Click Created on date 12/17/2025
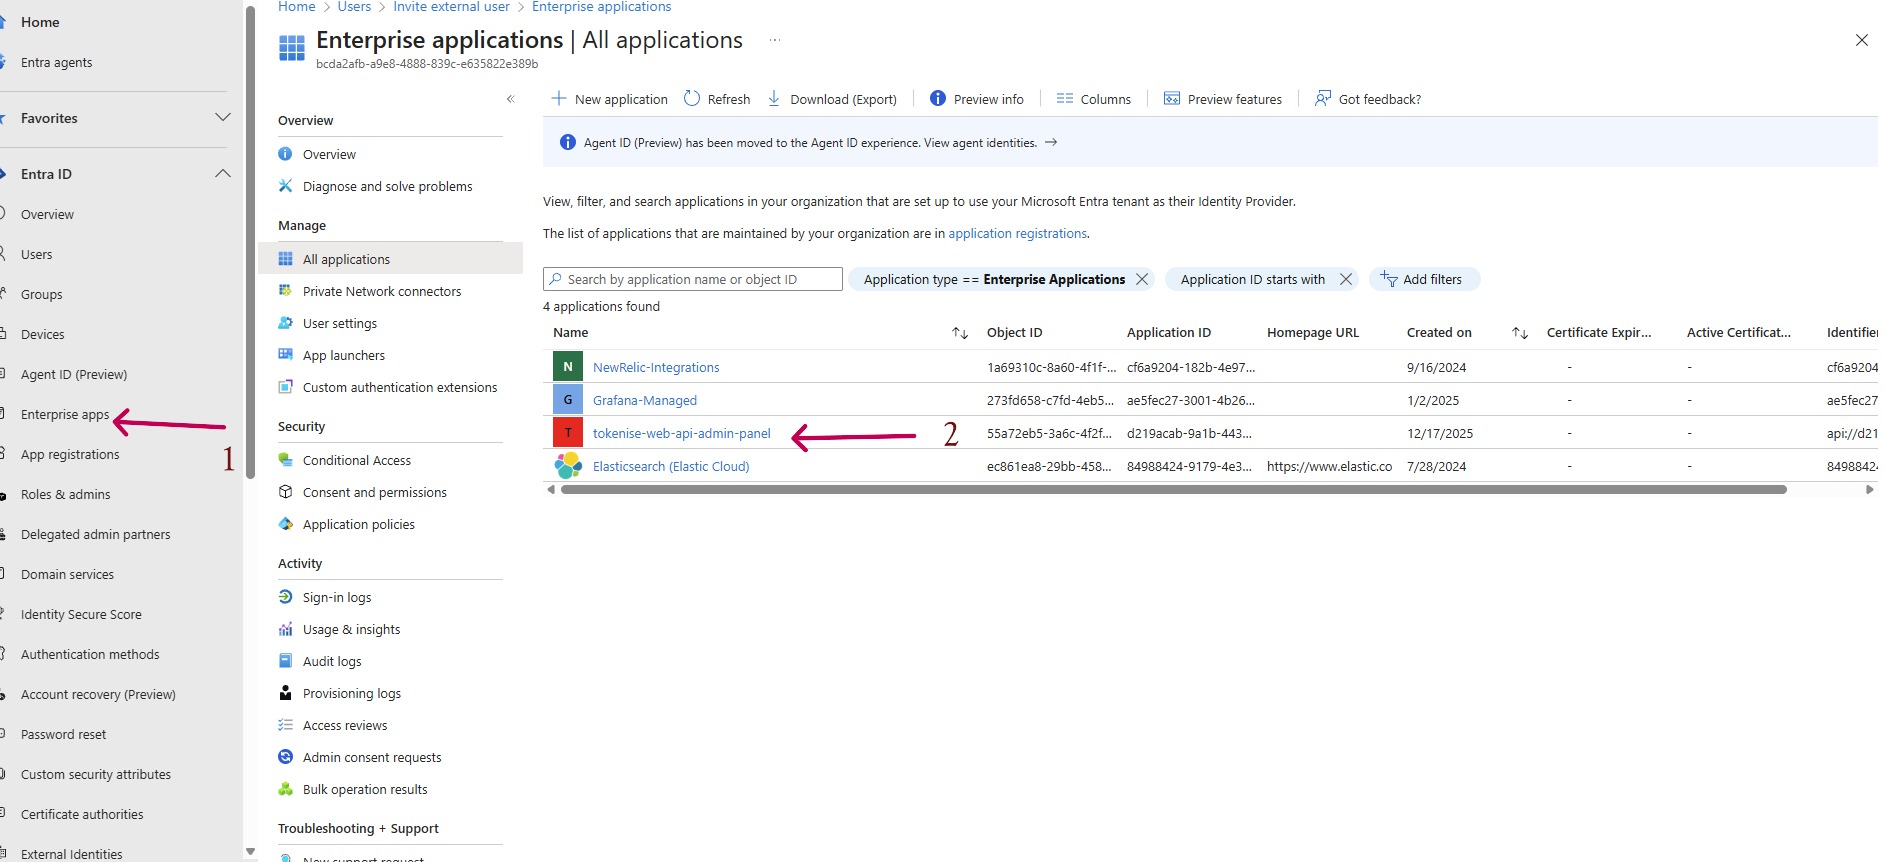 point(1440,433)
